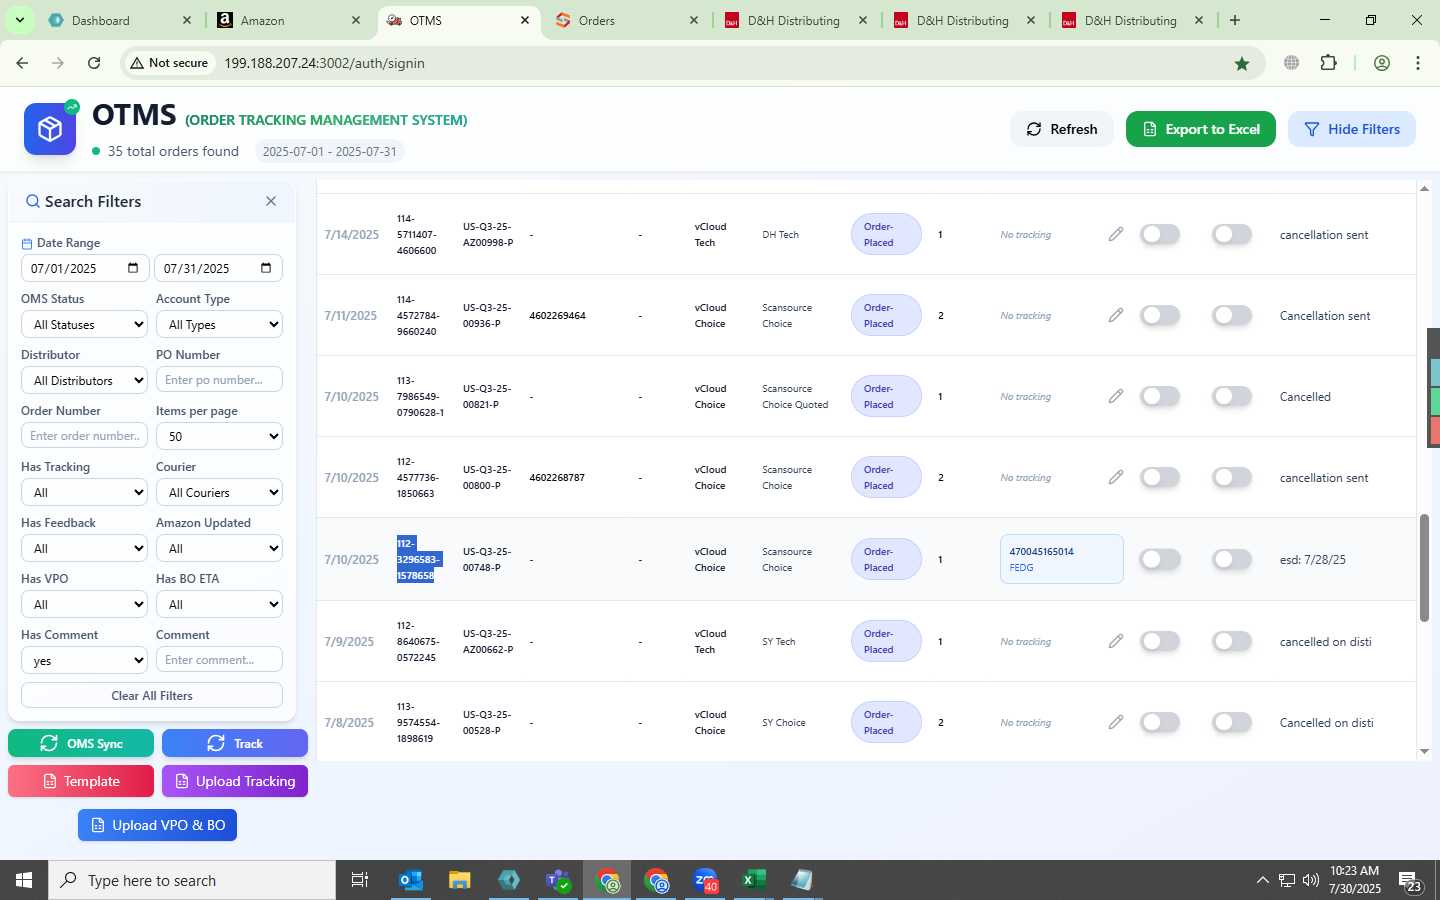Toggle first switch in esd: 7/28/25 row

[1160, 559]
